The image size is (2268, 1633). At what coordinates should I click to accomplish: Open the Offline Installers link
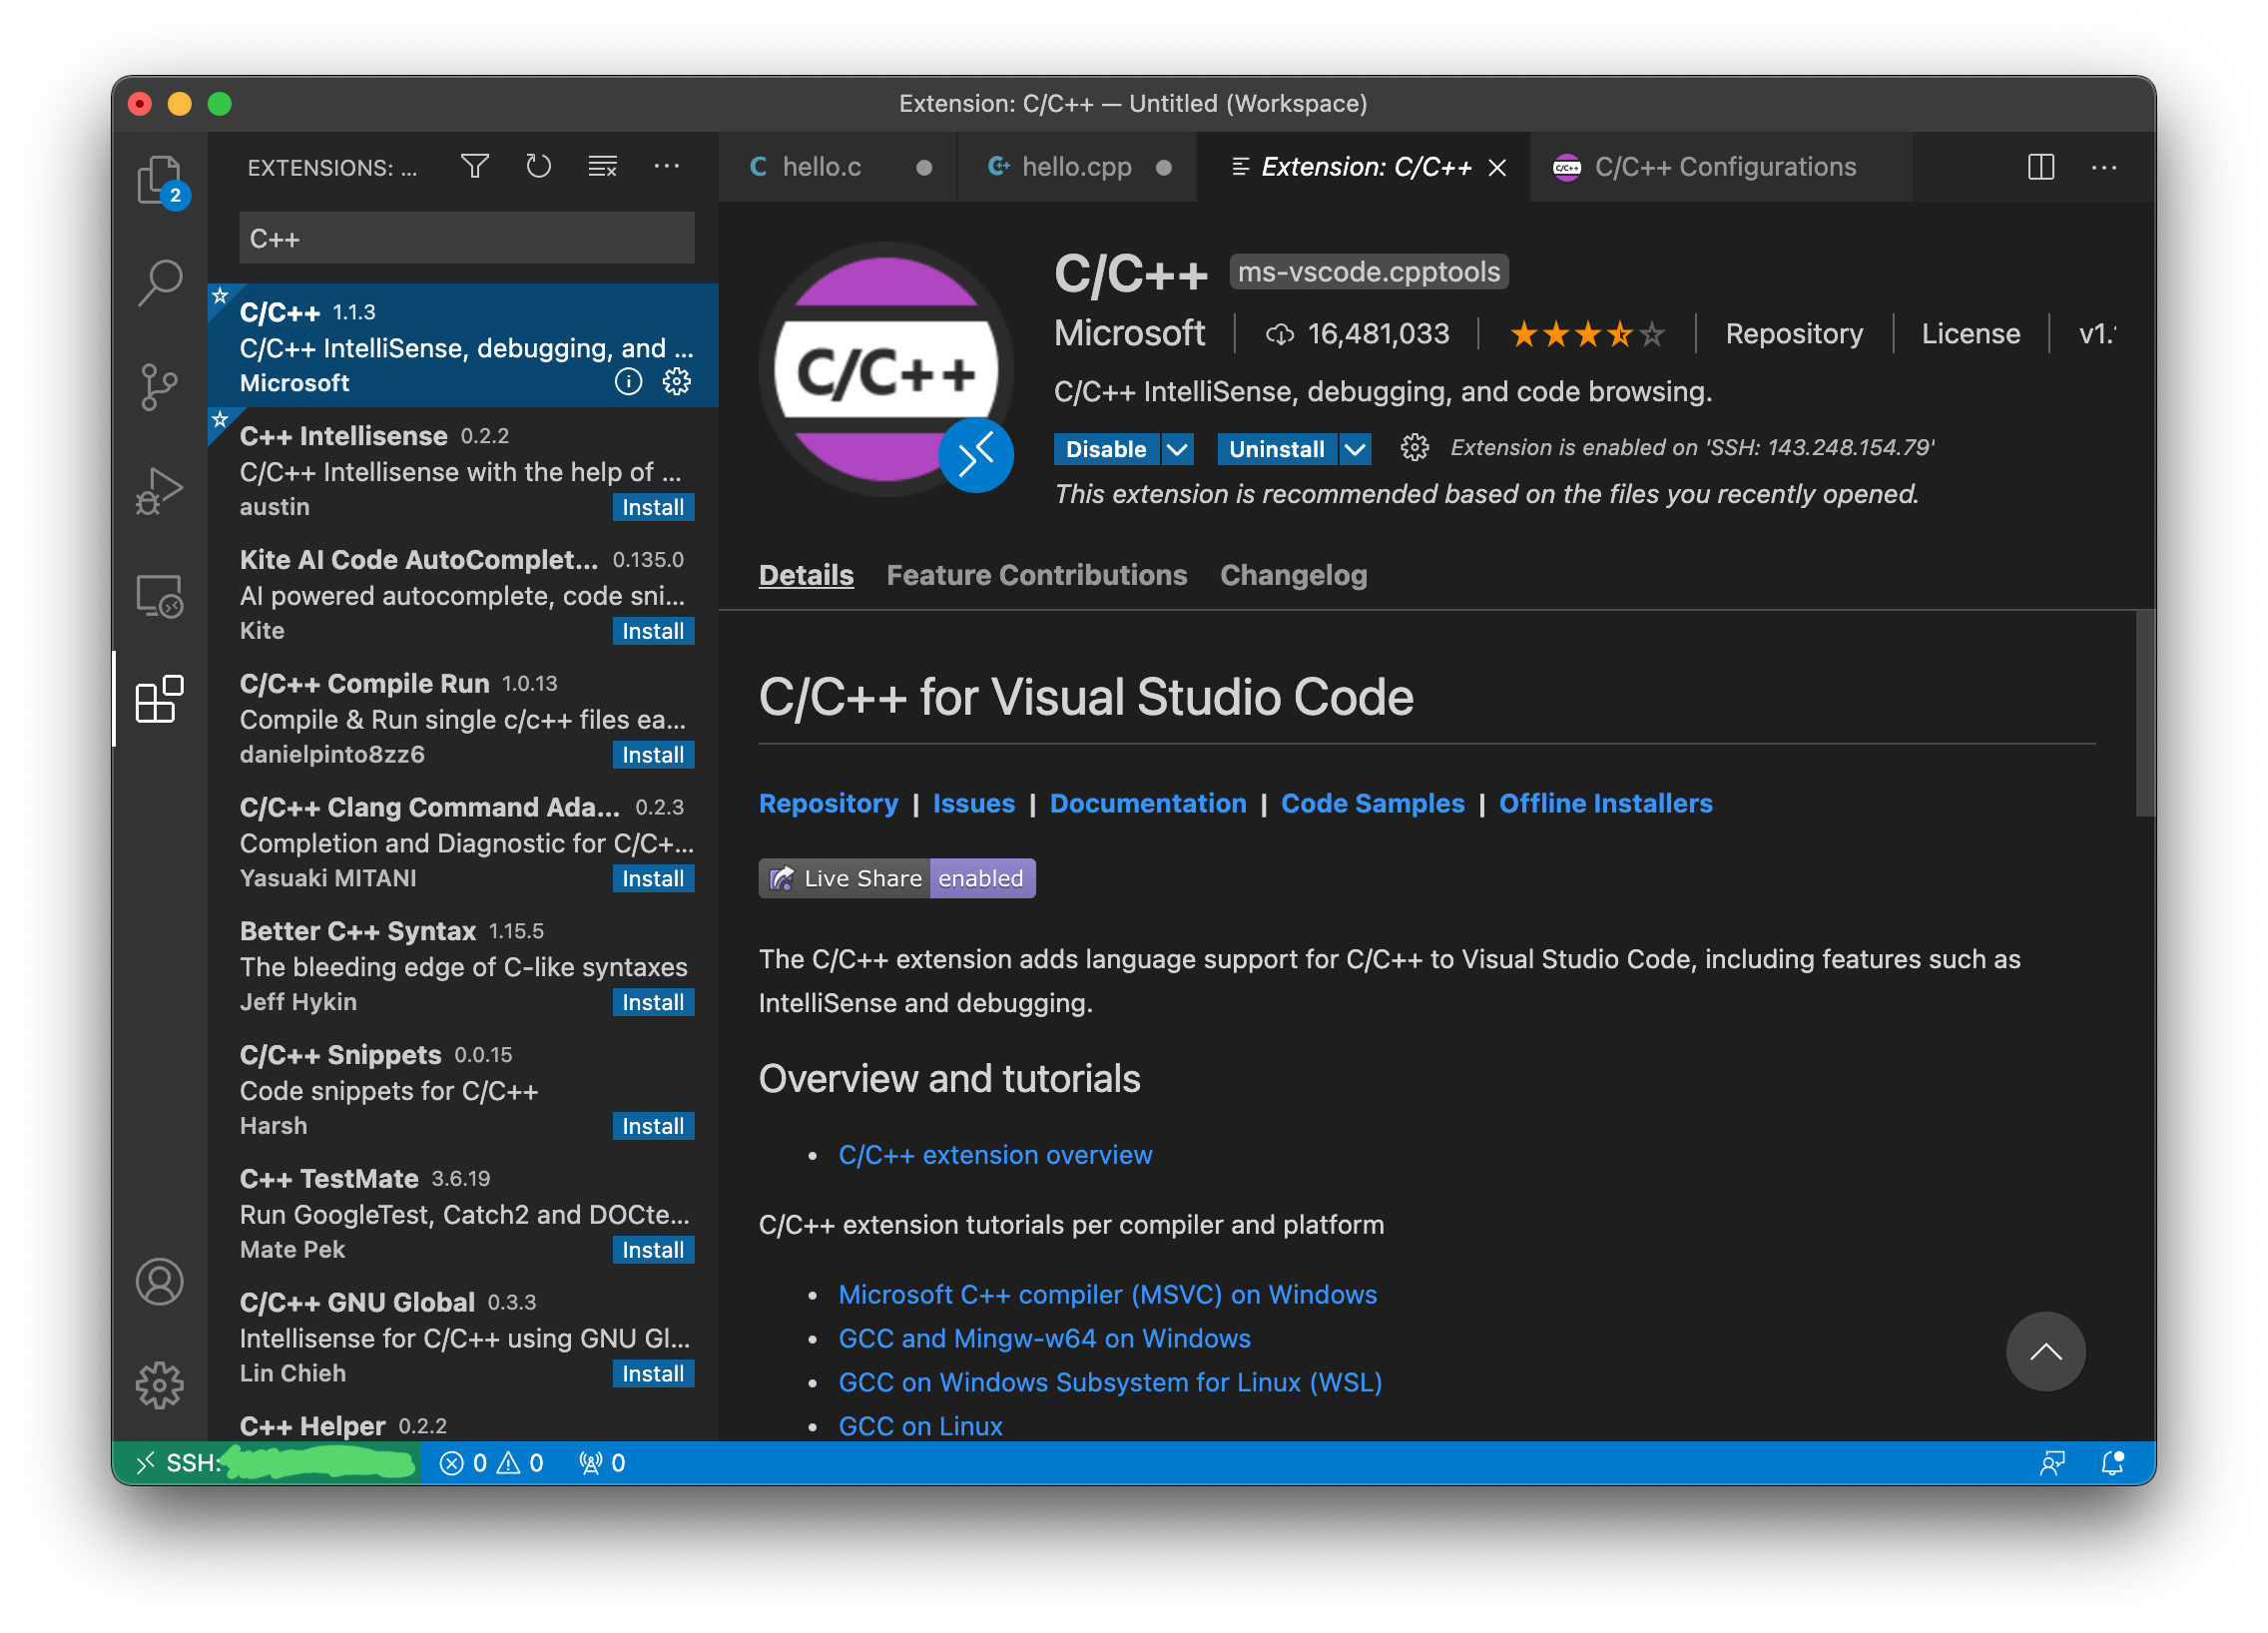pos(1605,804)
